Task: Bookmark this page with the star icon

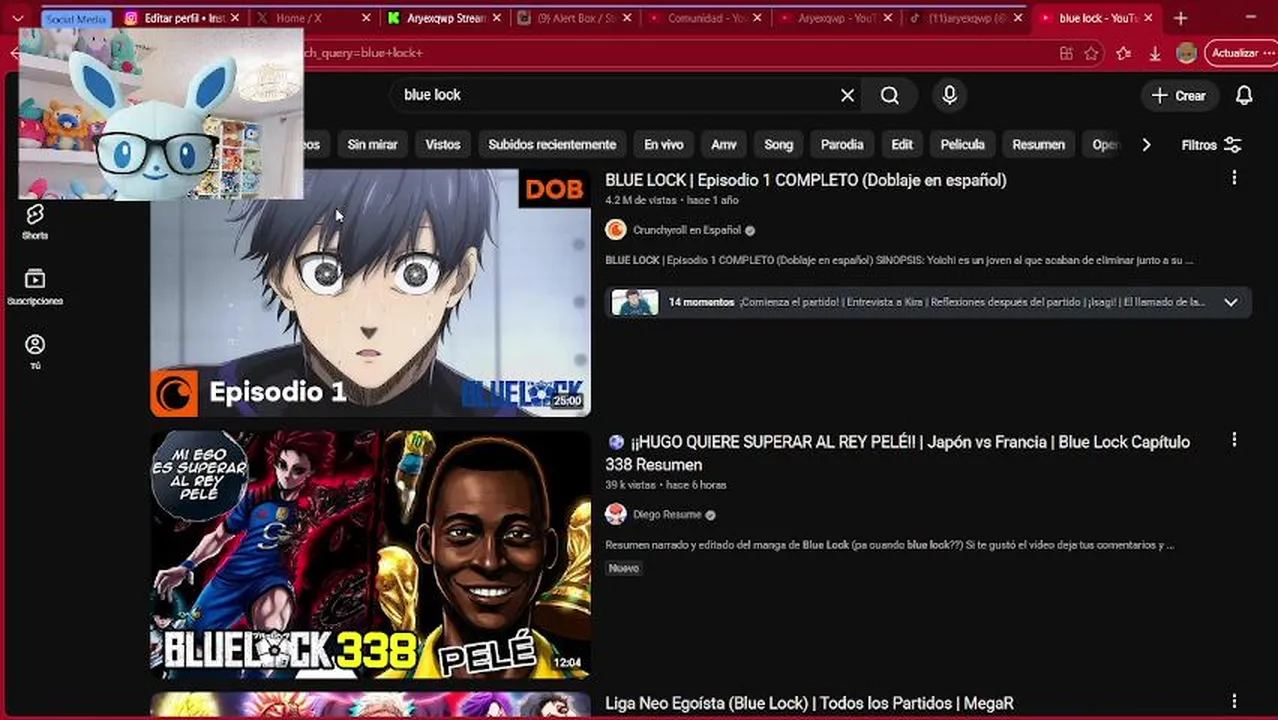Action: coord(1091,53)
